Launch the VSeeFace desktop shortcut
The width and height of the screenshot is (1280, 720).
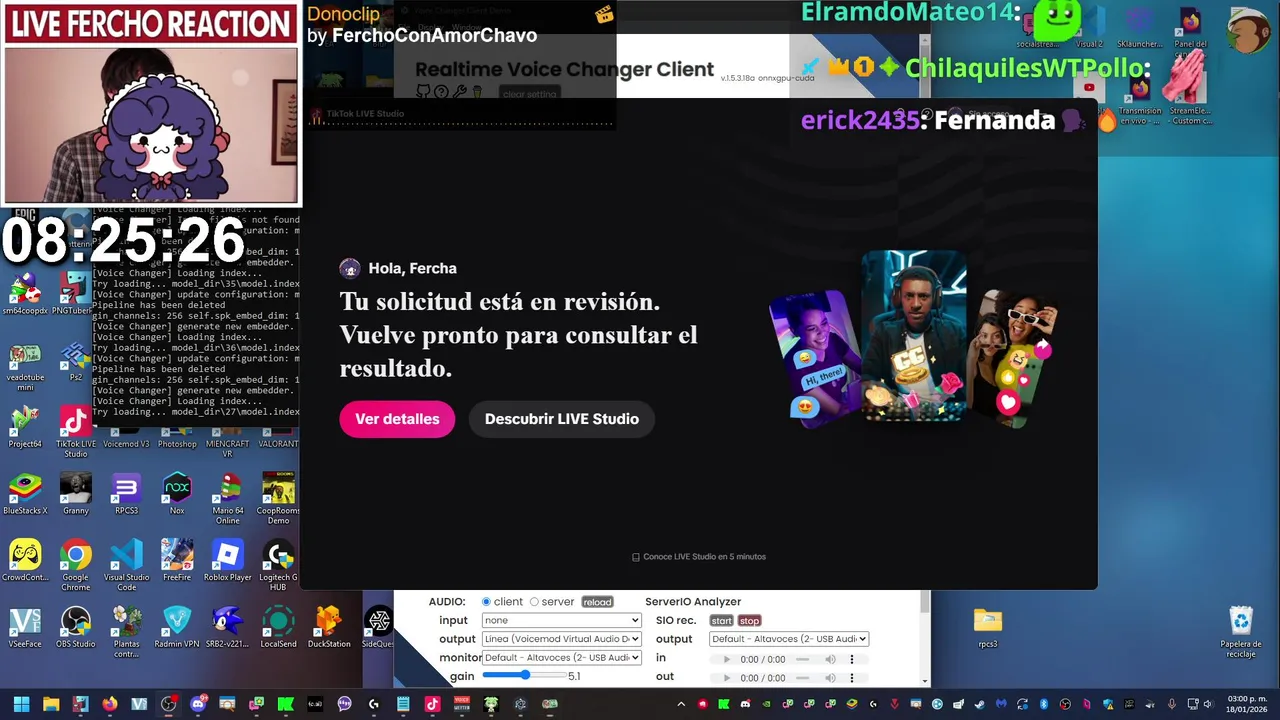pos(25,627)
